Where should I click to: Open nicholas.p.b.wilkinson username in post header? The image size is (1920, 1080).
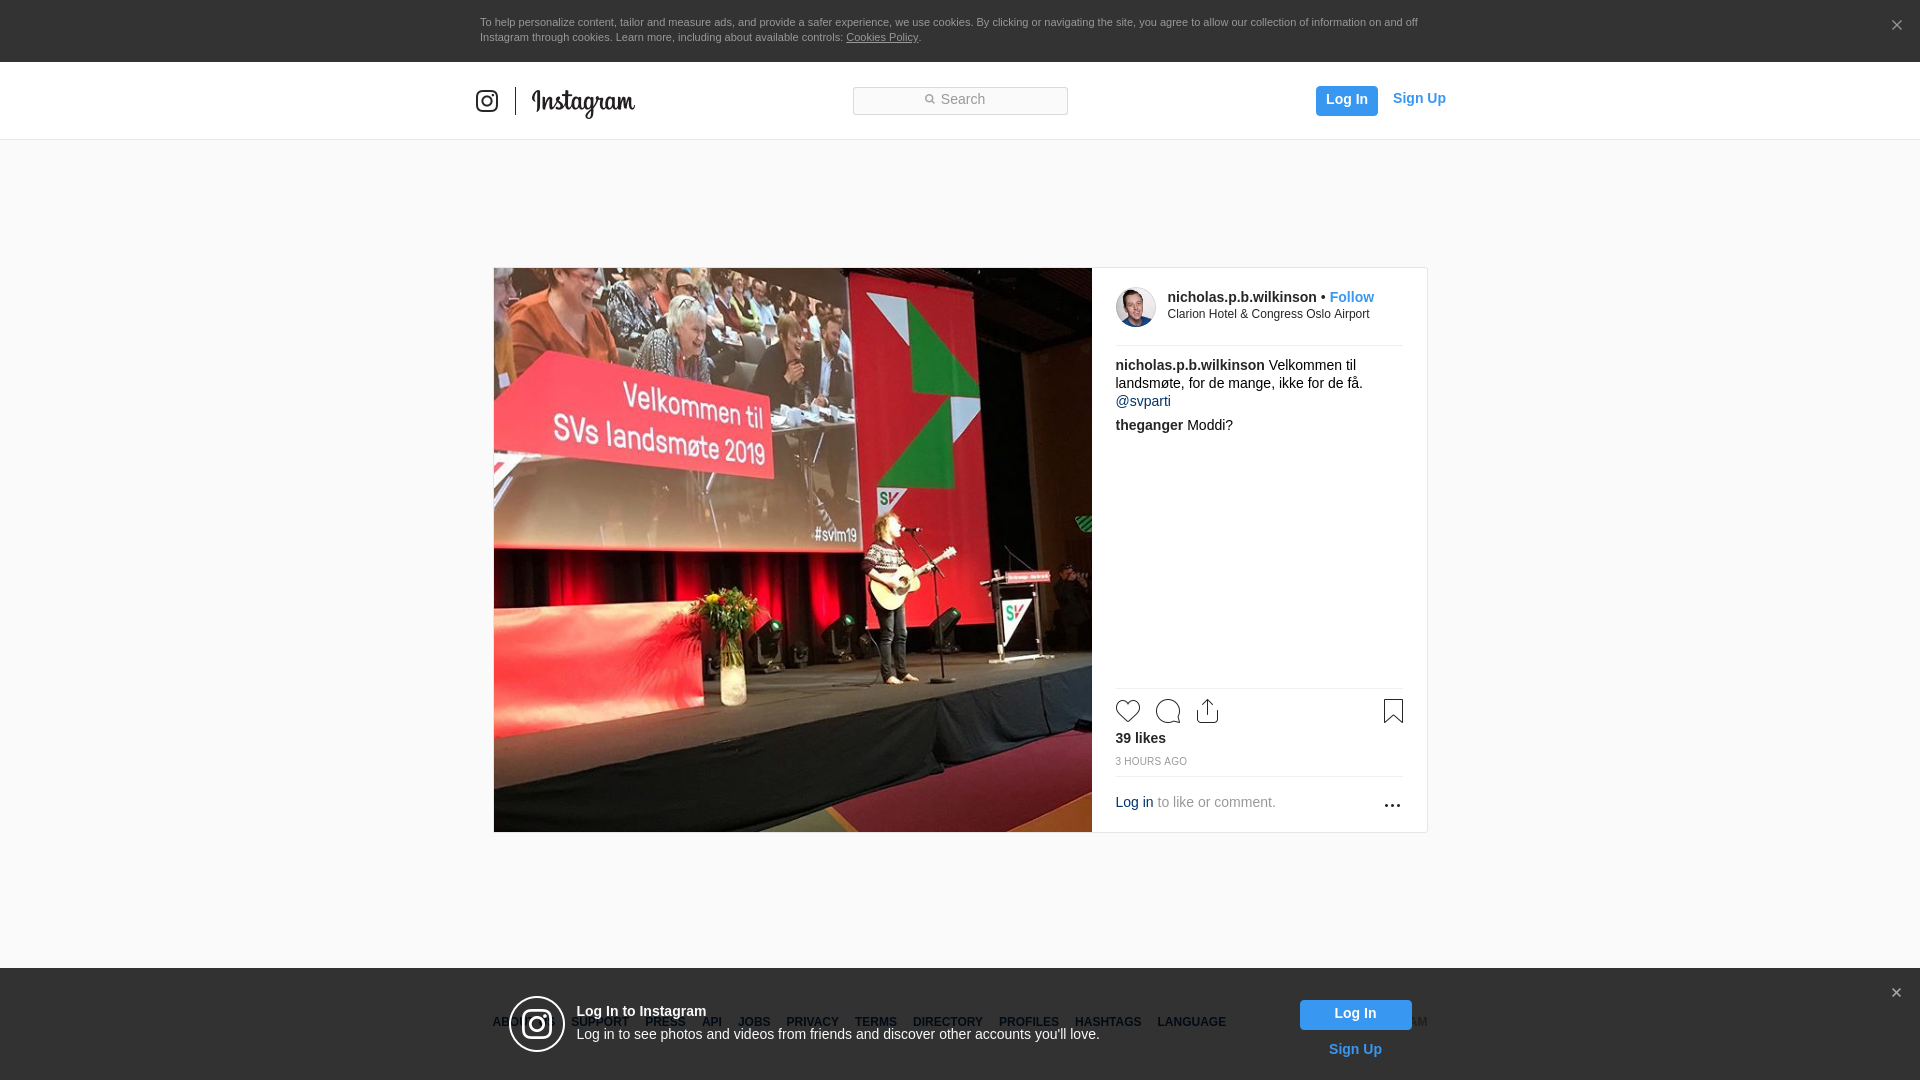tap(1241, 297)
